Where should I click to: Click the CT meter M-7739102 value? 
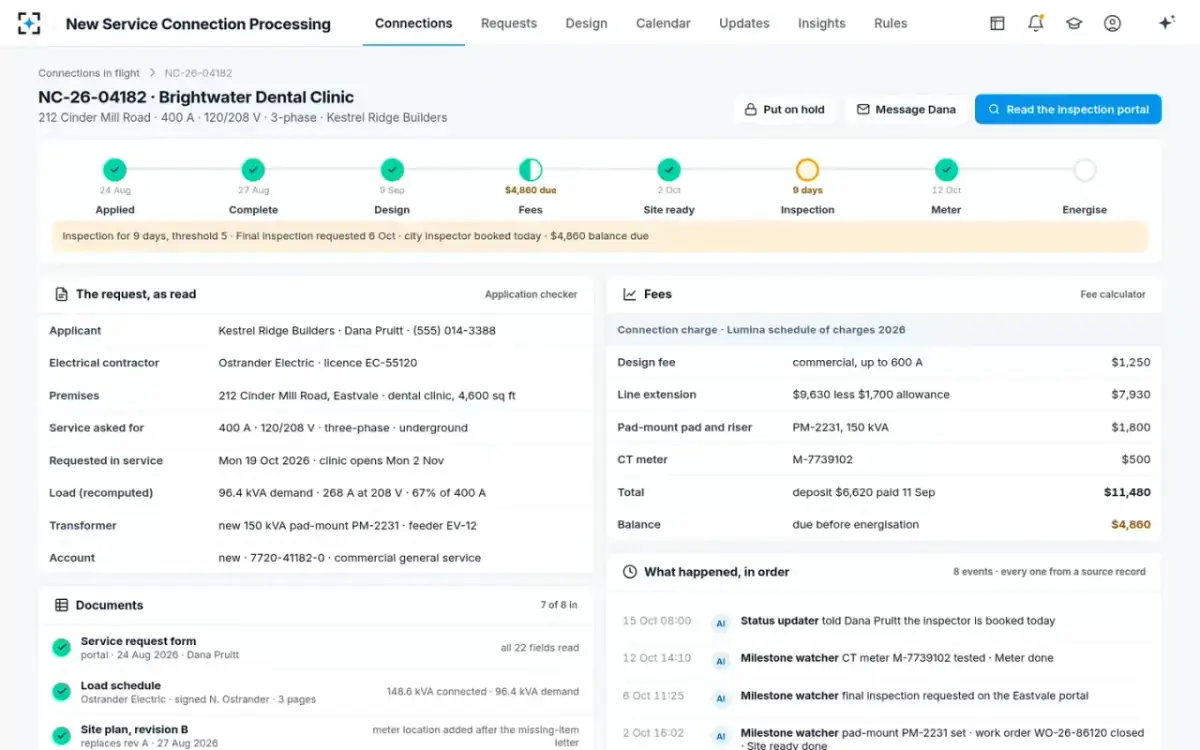coord(824,460)
